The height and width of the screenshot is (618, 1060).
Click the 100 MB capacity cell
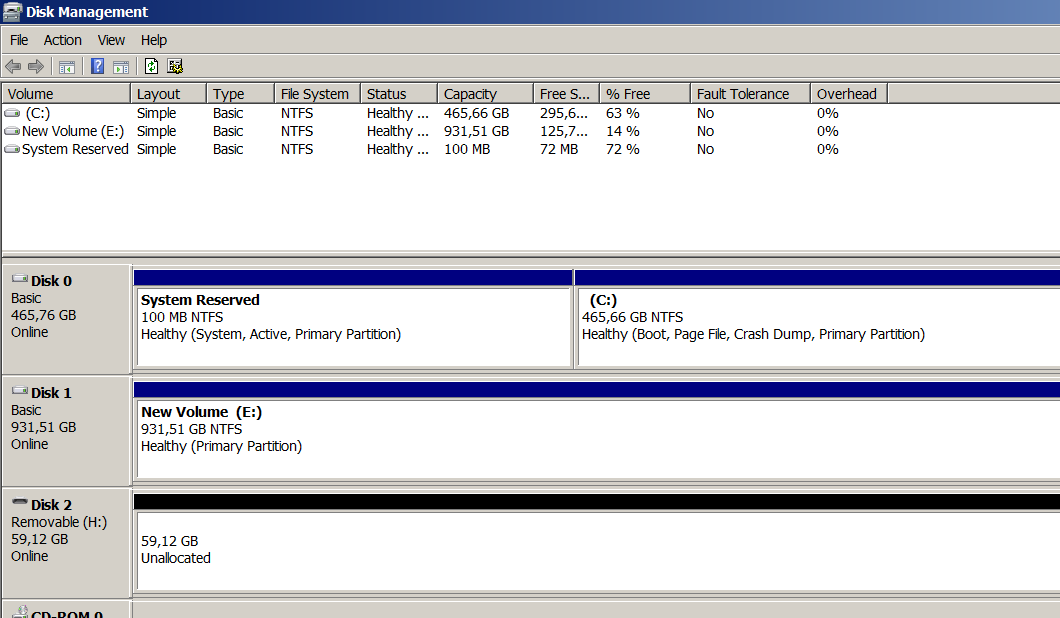point(467,149)
